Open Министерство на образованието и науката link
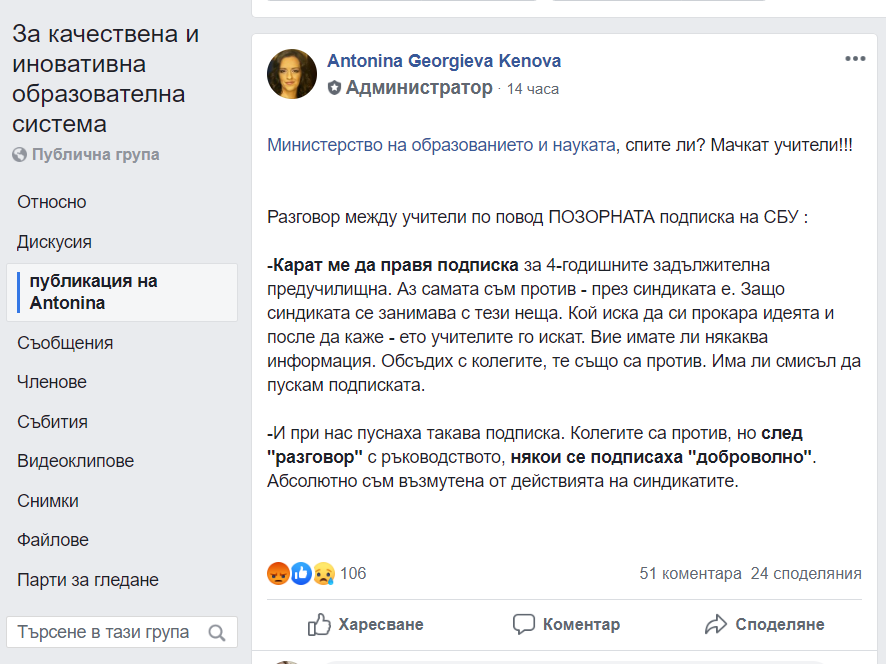The height and width of the screenshot is (664, 886). (x=441, y=145)
